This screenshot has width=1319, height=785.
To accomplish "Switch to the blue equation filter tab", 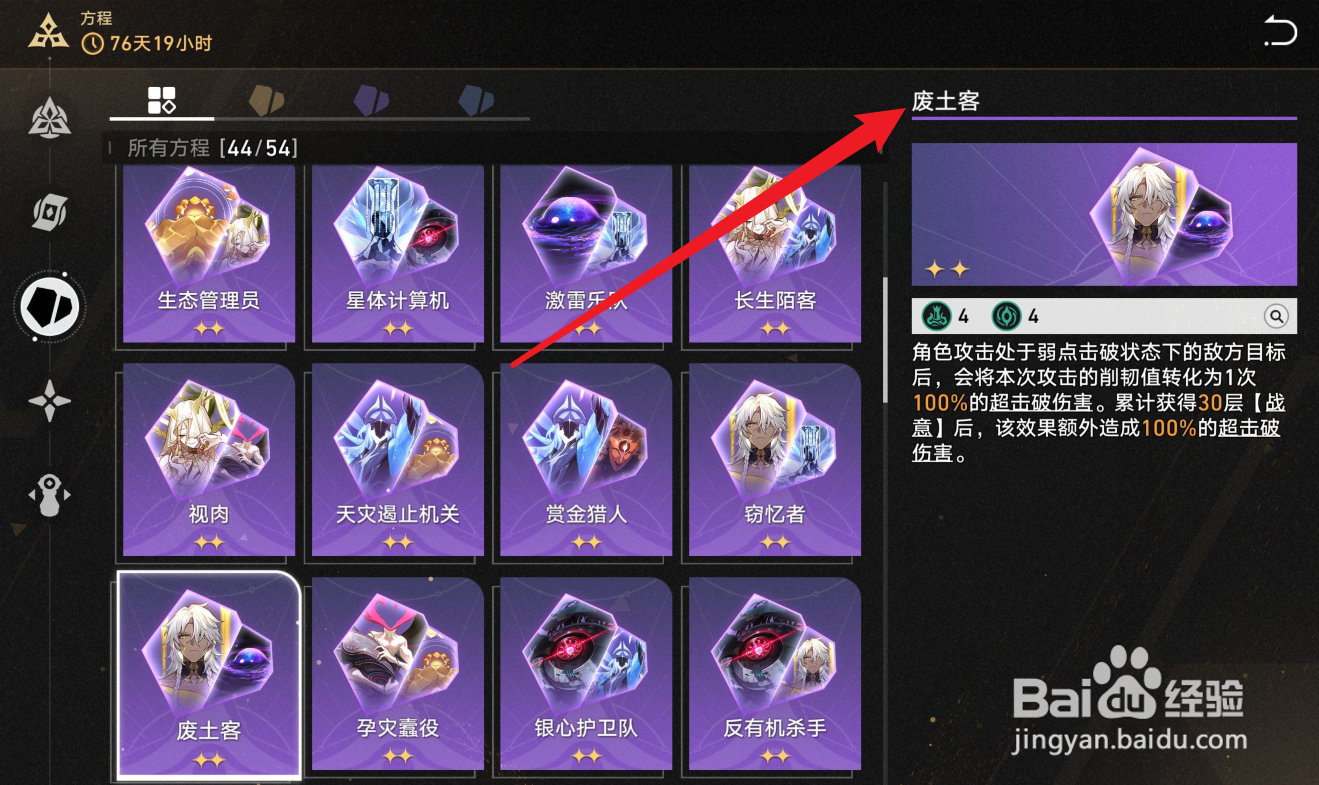I will click(477, 99).
